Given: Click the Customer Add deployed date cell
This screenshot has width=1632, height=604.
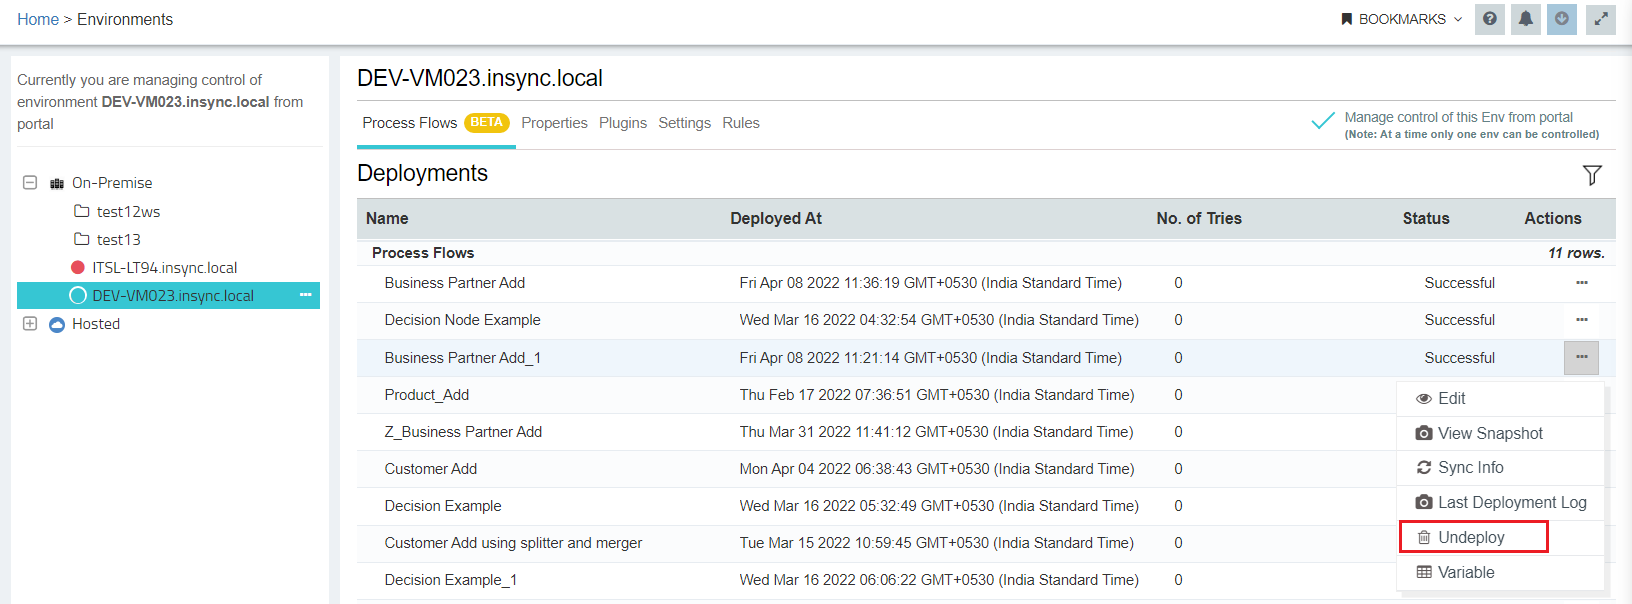Looking at the screenshot, I should coord(937,469).
